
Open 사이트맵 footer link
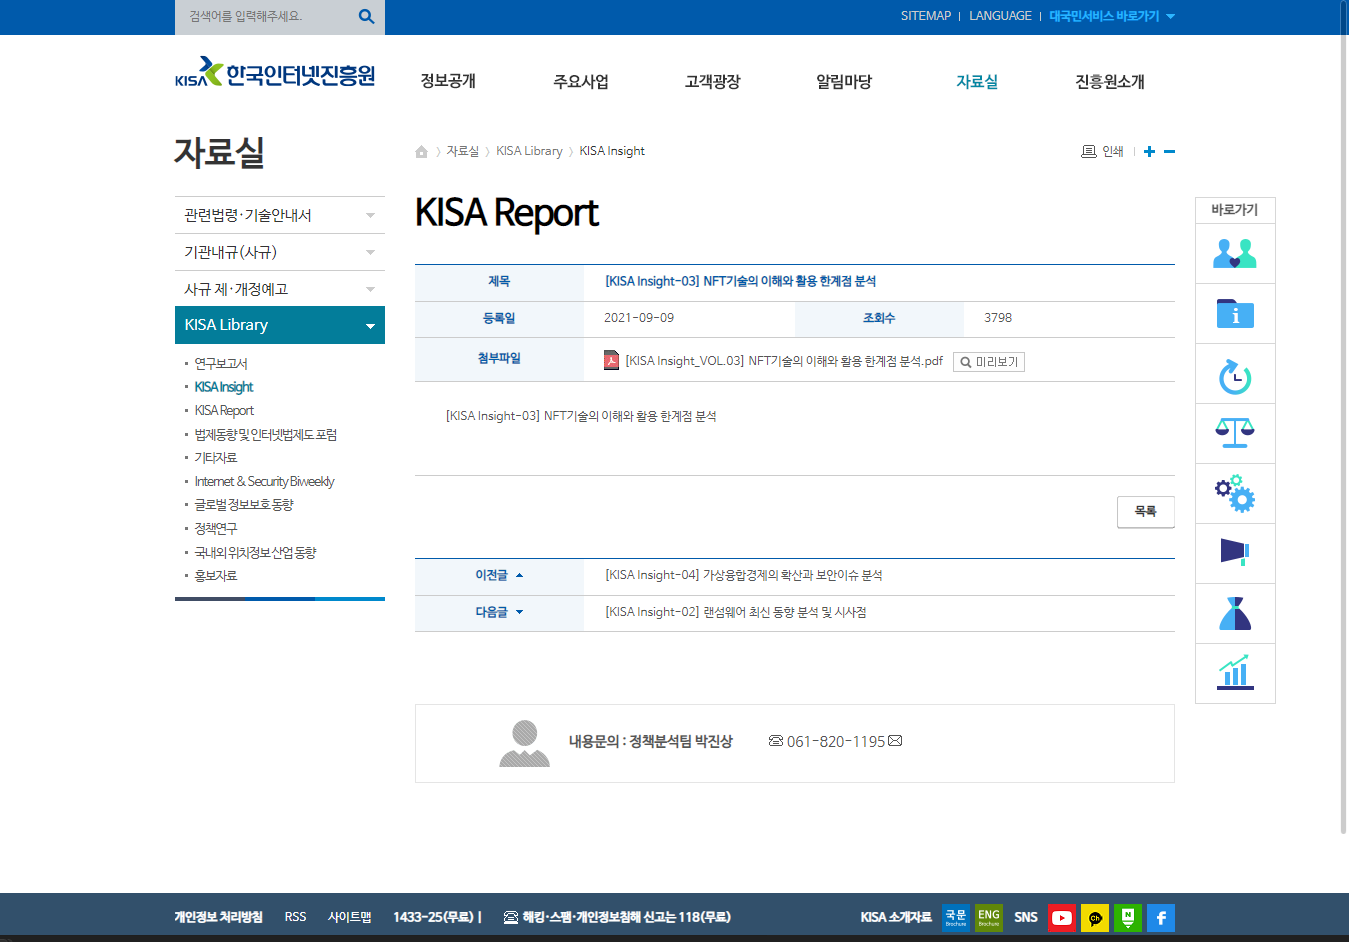[349, 917]
